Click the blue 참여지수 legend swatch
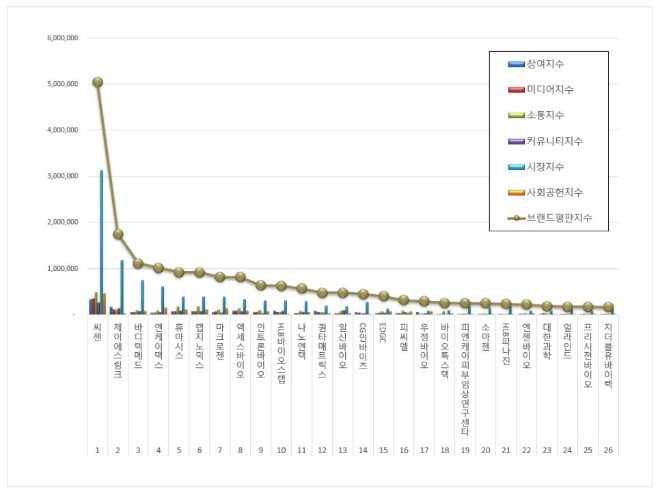Image resolution: width=660 pixels, height=492 pixels. (x=516, y=64)
